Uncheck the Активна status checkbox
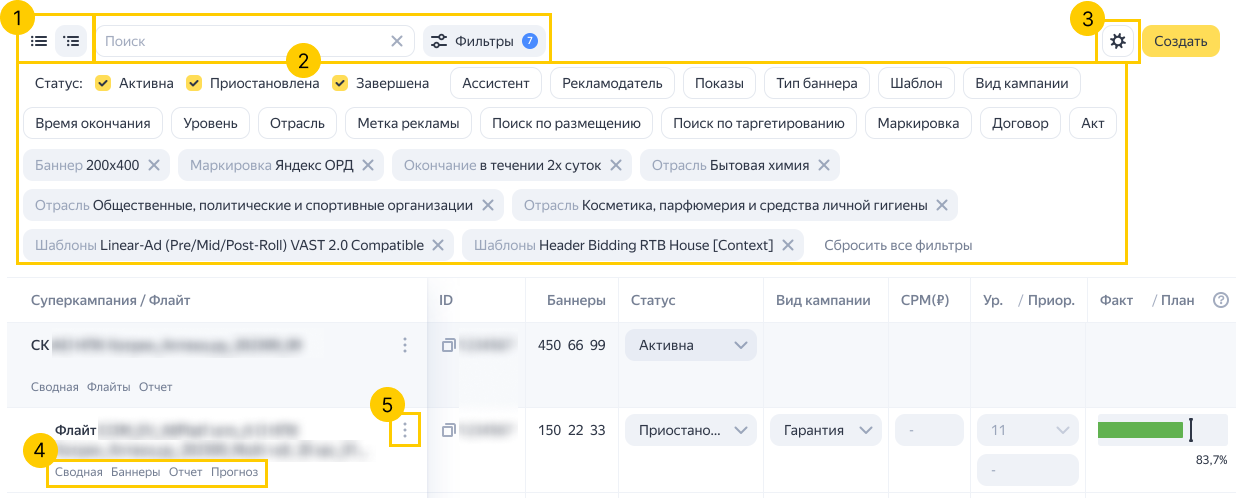 click(x=103, y=83)
